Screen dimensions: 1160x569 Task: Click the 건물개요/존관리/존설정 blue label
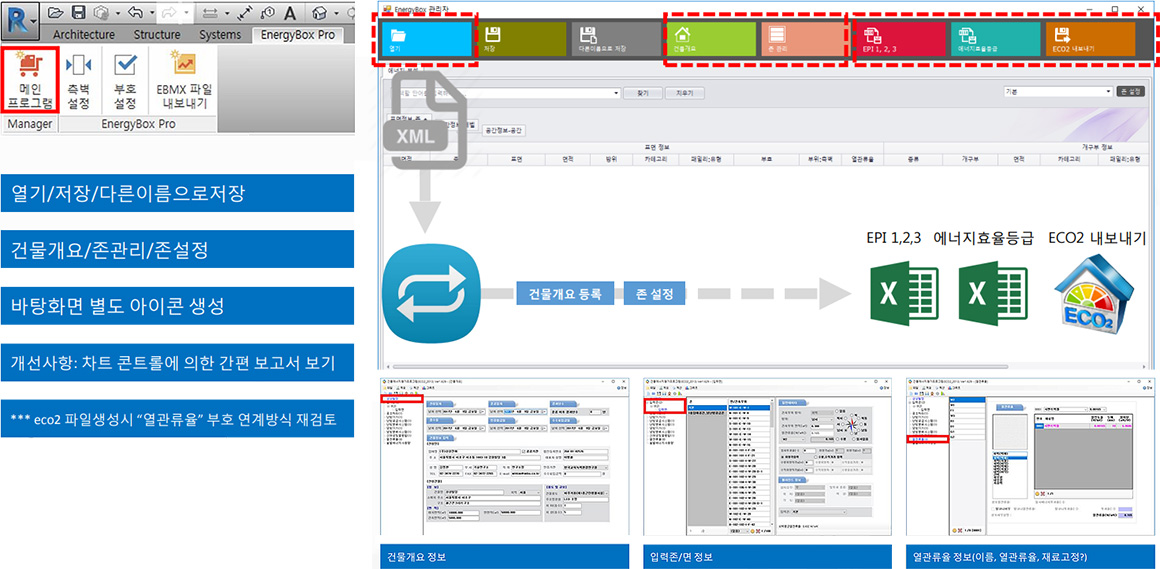tap(178, 249)
